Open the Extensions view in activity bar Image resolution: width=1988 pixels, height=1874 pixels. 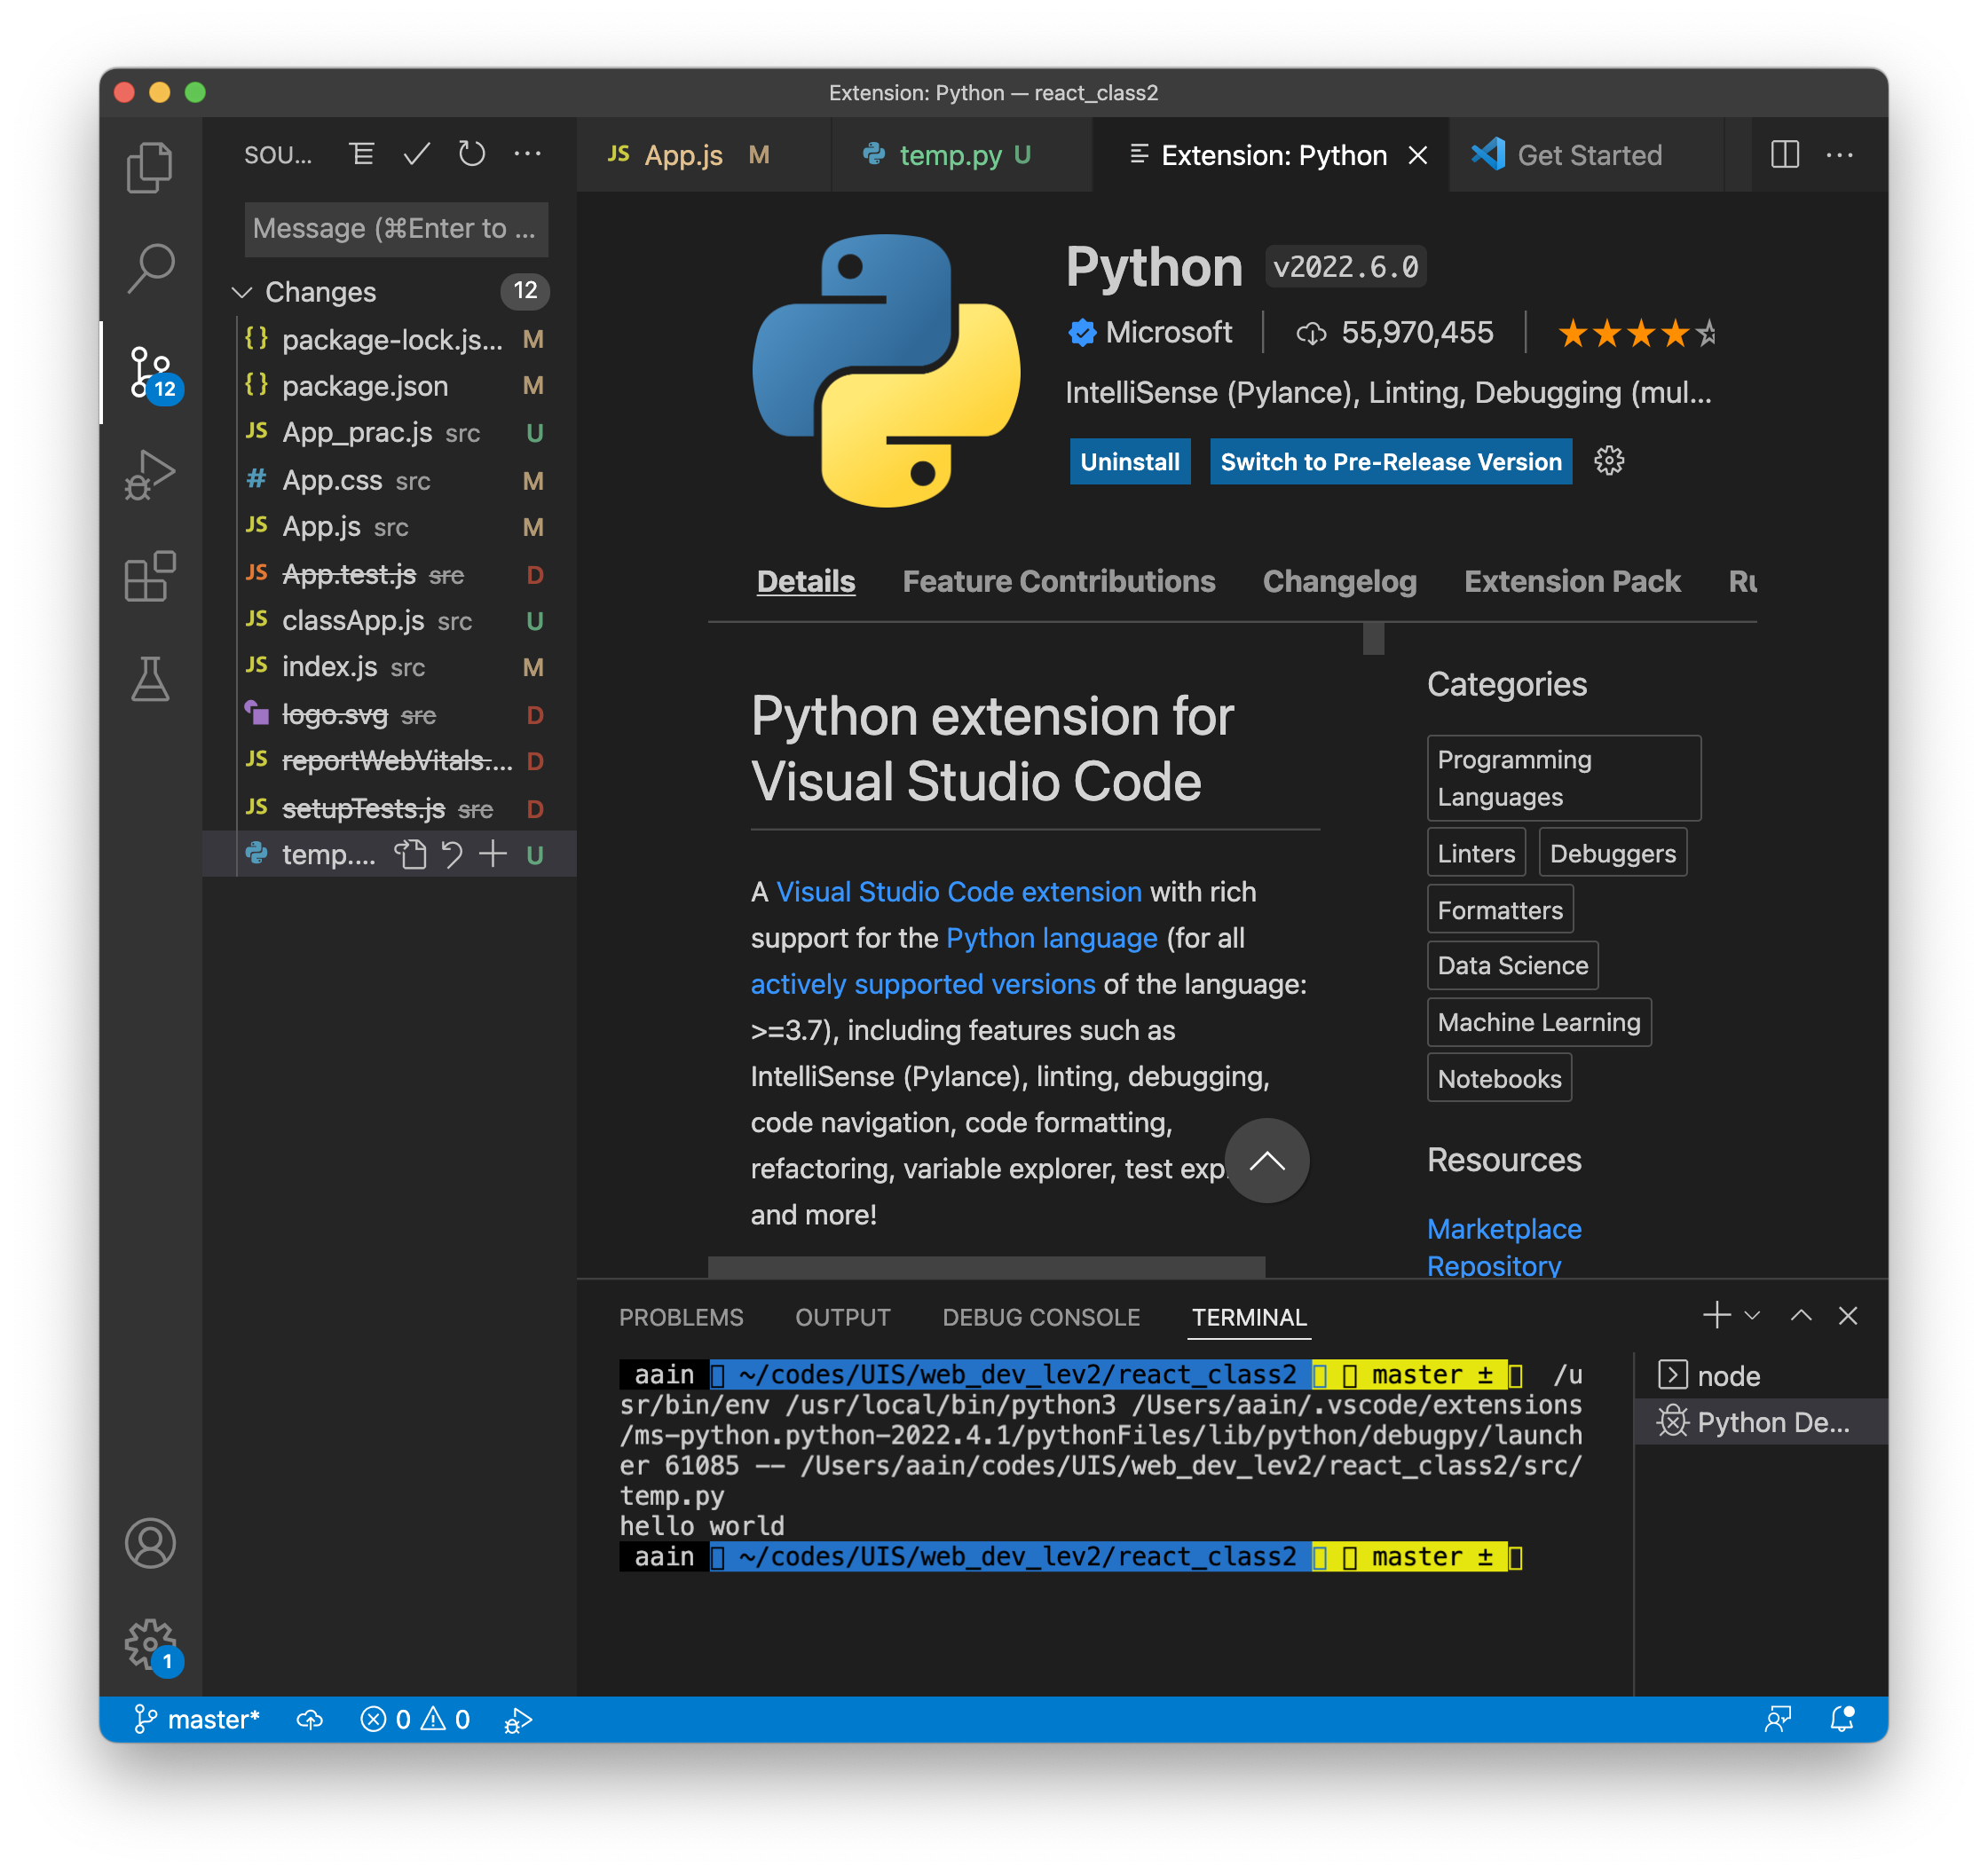pos(150,576)
